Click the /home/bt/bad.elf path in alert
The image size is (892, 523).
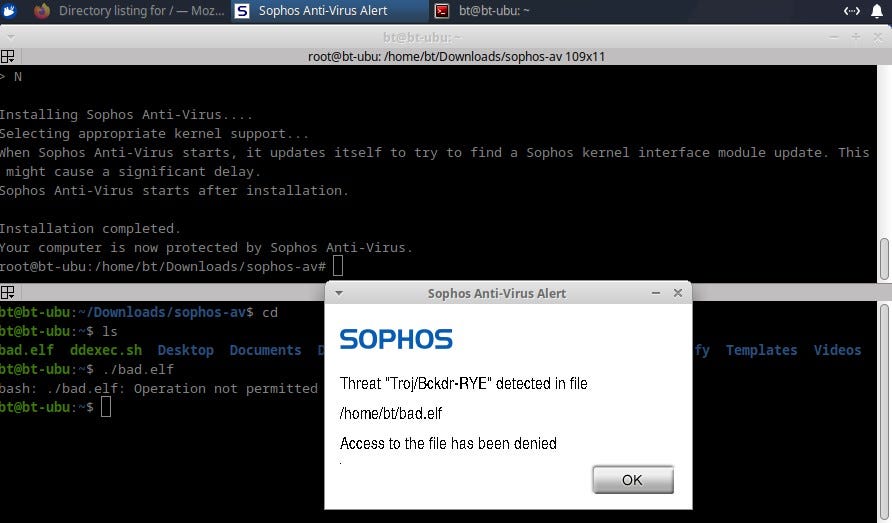pos(391,414)
